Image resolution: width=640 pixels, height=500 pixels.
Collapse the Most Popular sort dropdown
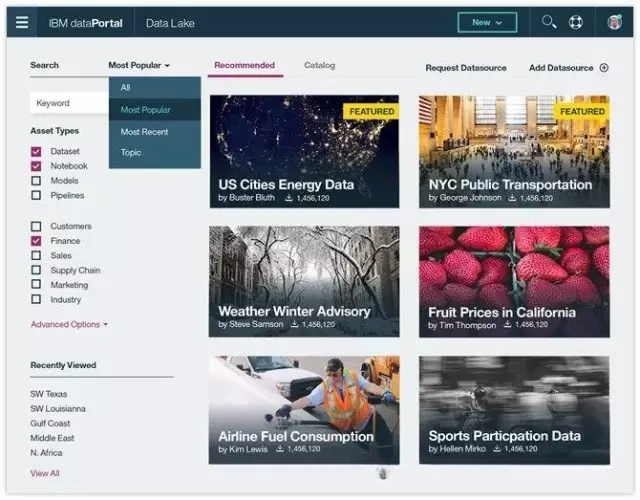point(139,65)
